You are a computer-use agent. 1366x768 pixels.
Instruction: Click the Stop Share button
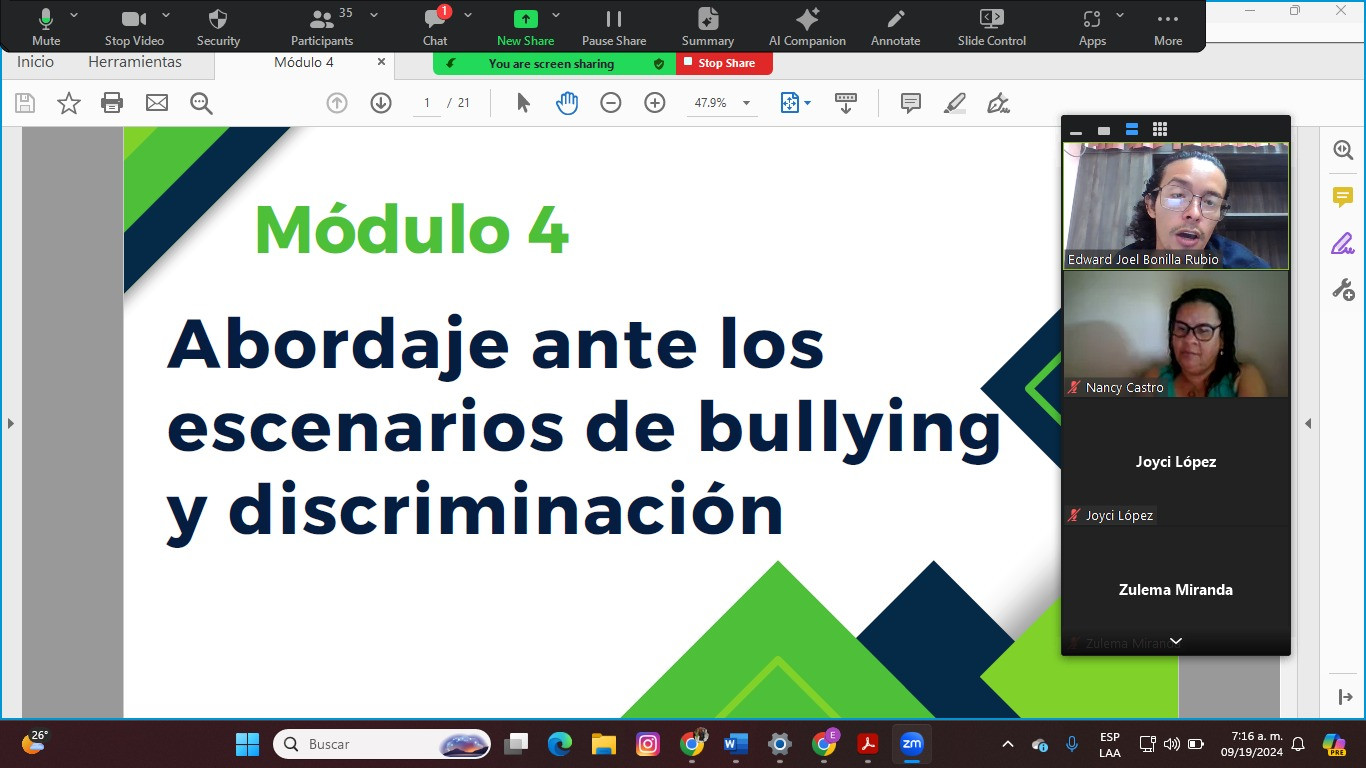click(x=725, y=63)
